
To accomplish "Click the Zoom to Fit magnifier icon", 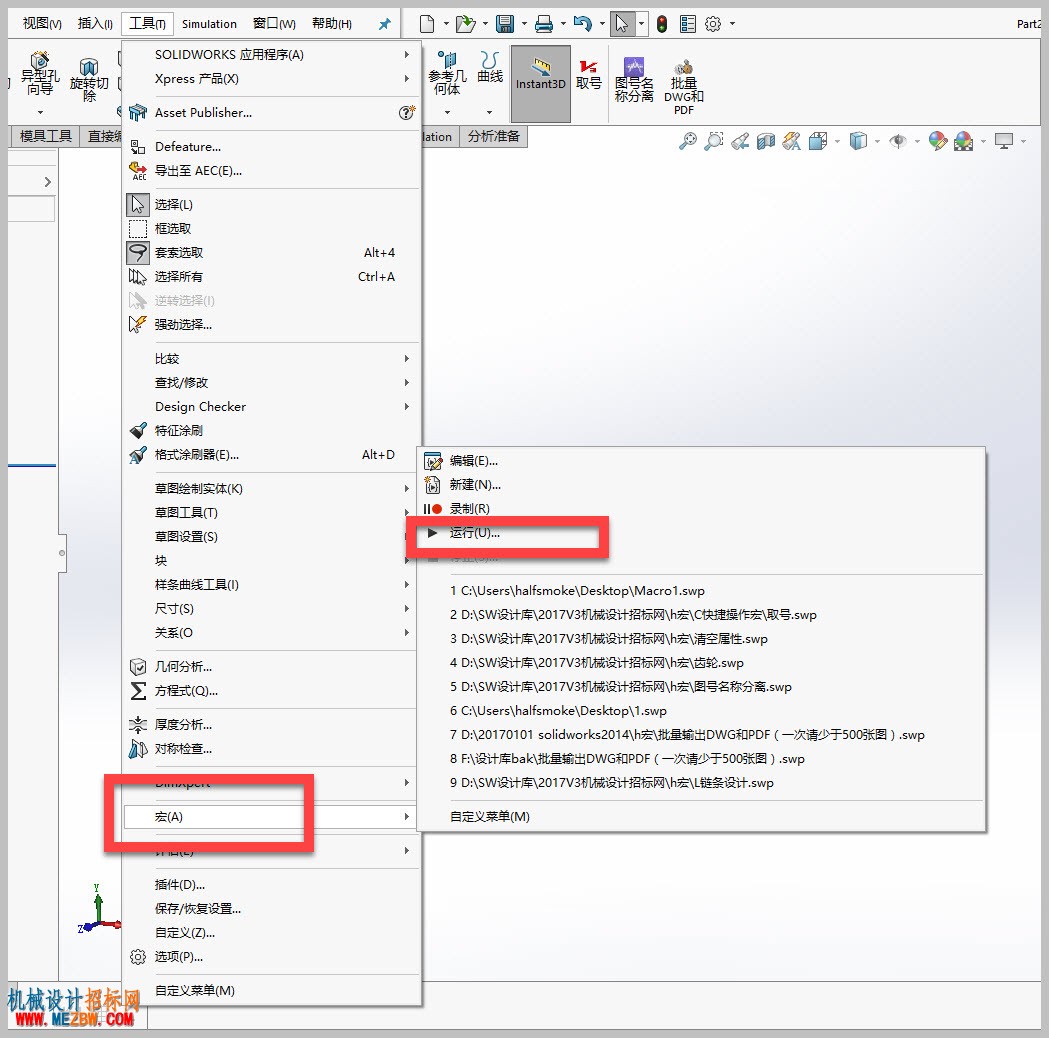I will click(687, 141).
